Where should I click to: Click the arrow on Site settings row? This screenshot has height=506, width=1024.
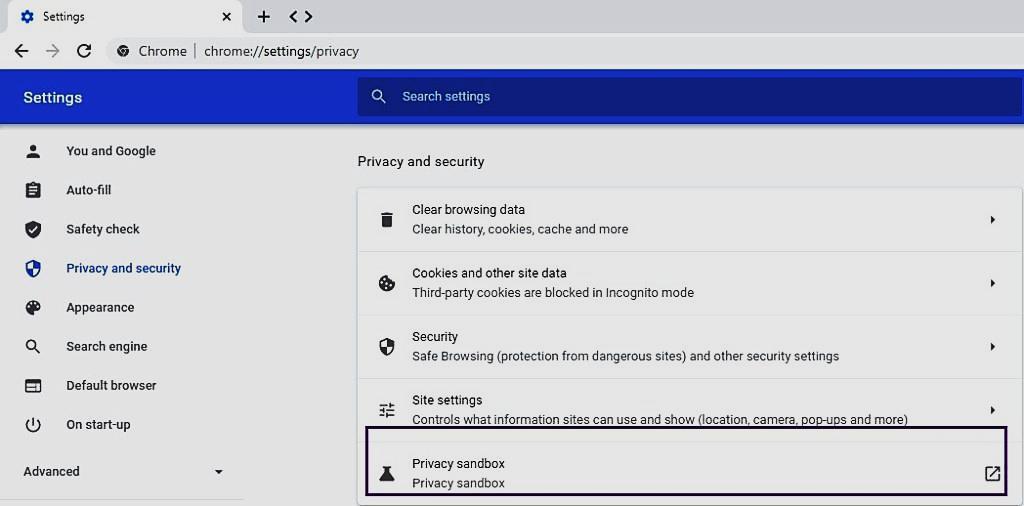993,409
